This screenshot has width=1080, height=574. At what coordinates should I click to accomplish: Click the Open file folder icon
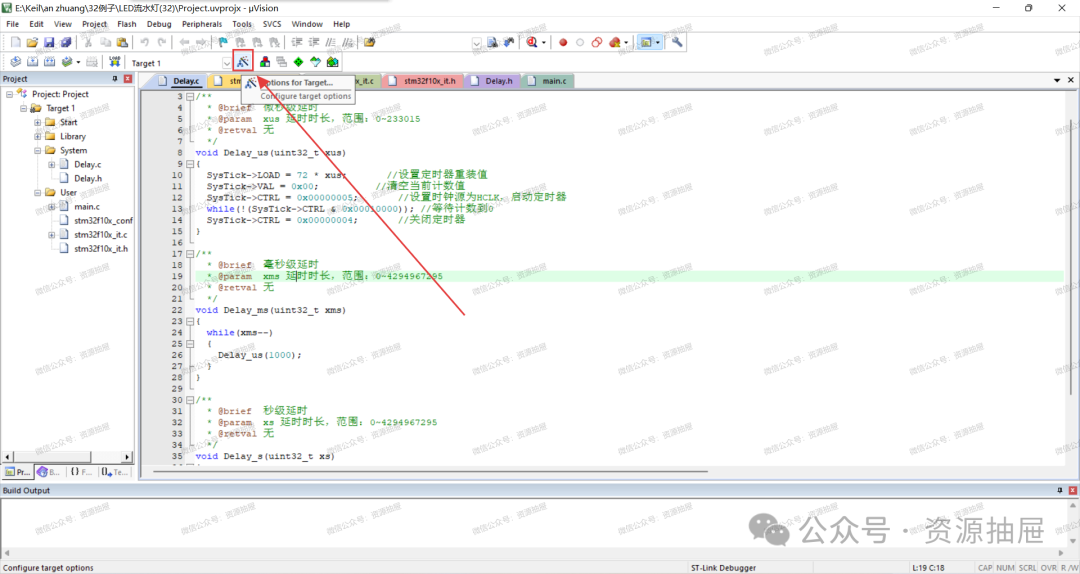[32, 43]
